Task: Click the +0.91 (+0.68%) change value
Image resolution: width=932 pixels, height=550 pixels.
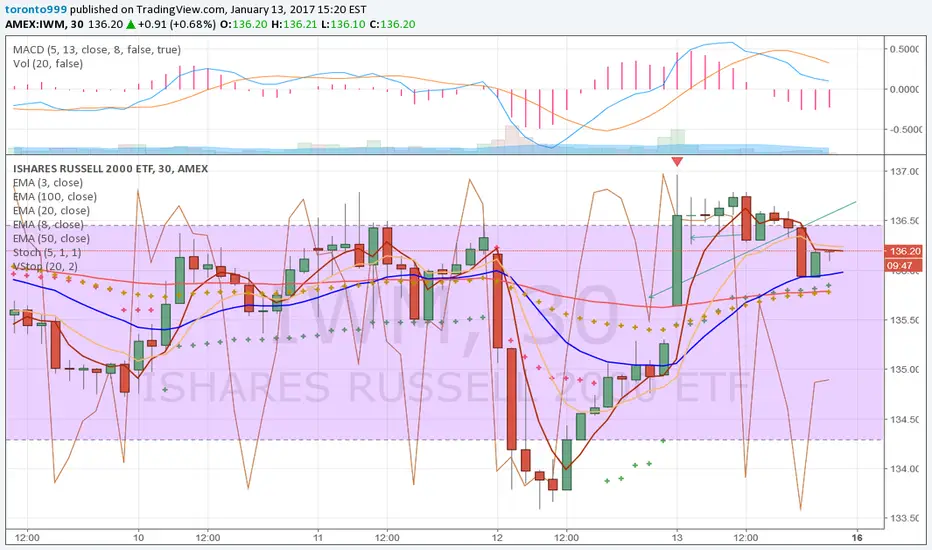Action: 177,24
